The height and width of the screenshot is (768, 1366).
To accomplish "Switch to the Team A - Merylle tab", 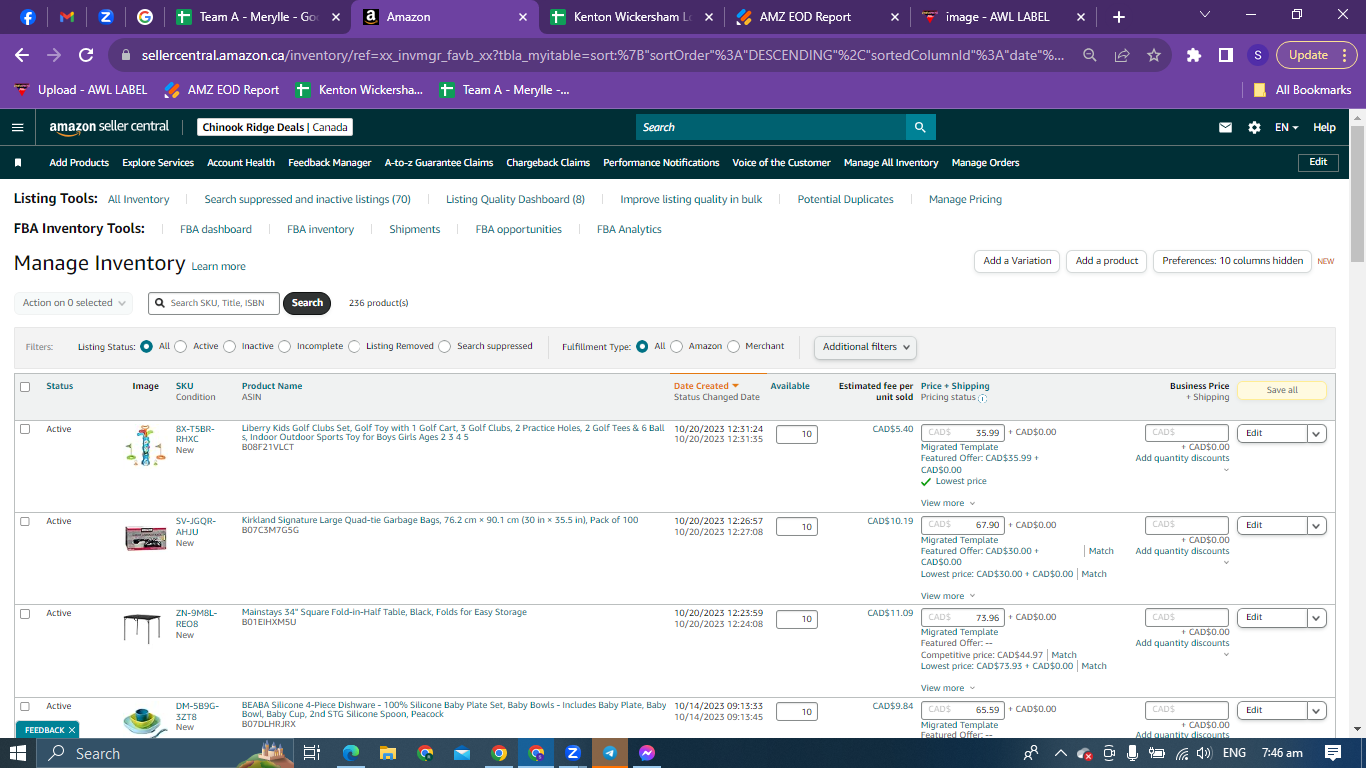I will click(x=258, y=17).
